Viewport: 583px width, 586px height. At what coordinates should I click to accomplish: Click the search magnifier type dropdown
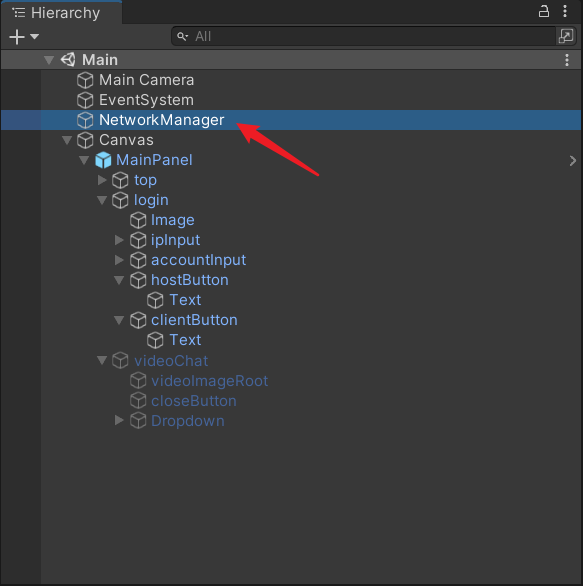point(182,36)
